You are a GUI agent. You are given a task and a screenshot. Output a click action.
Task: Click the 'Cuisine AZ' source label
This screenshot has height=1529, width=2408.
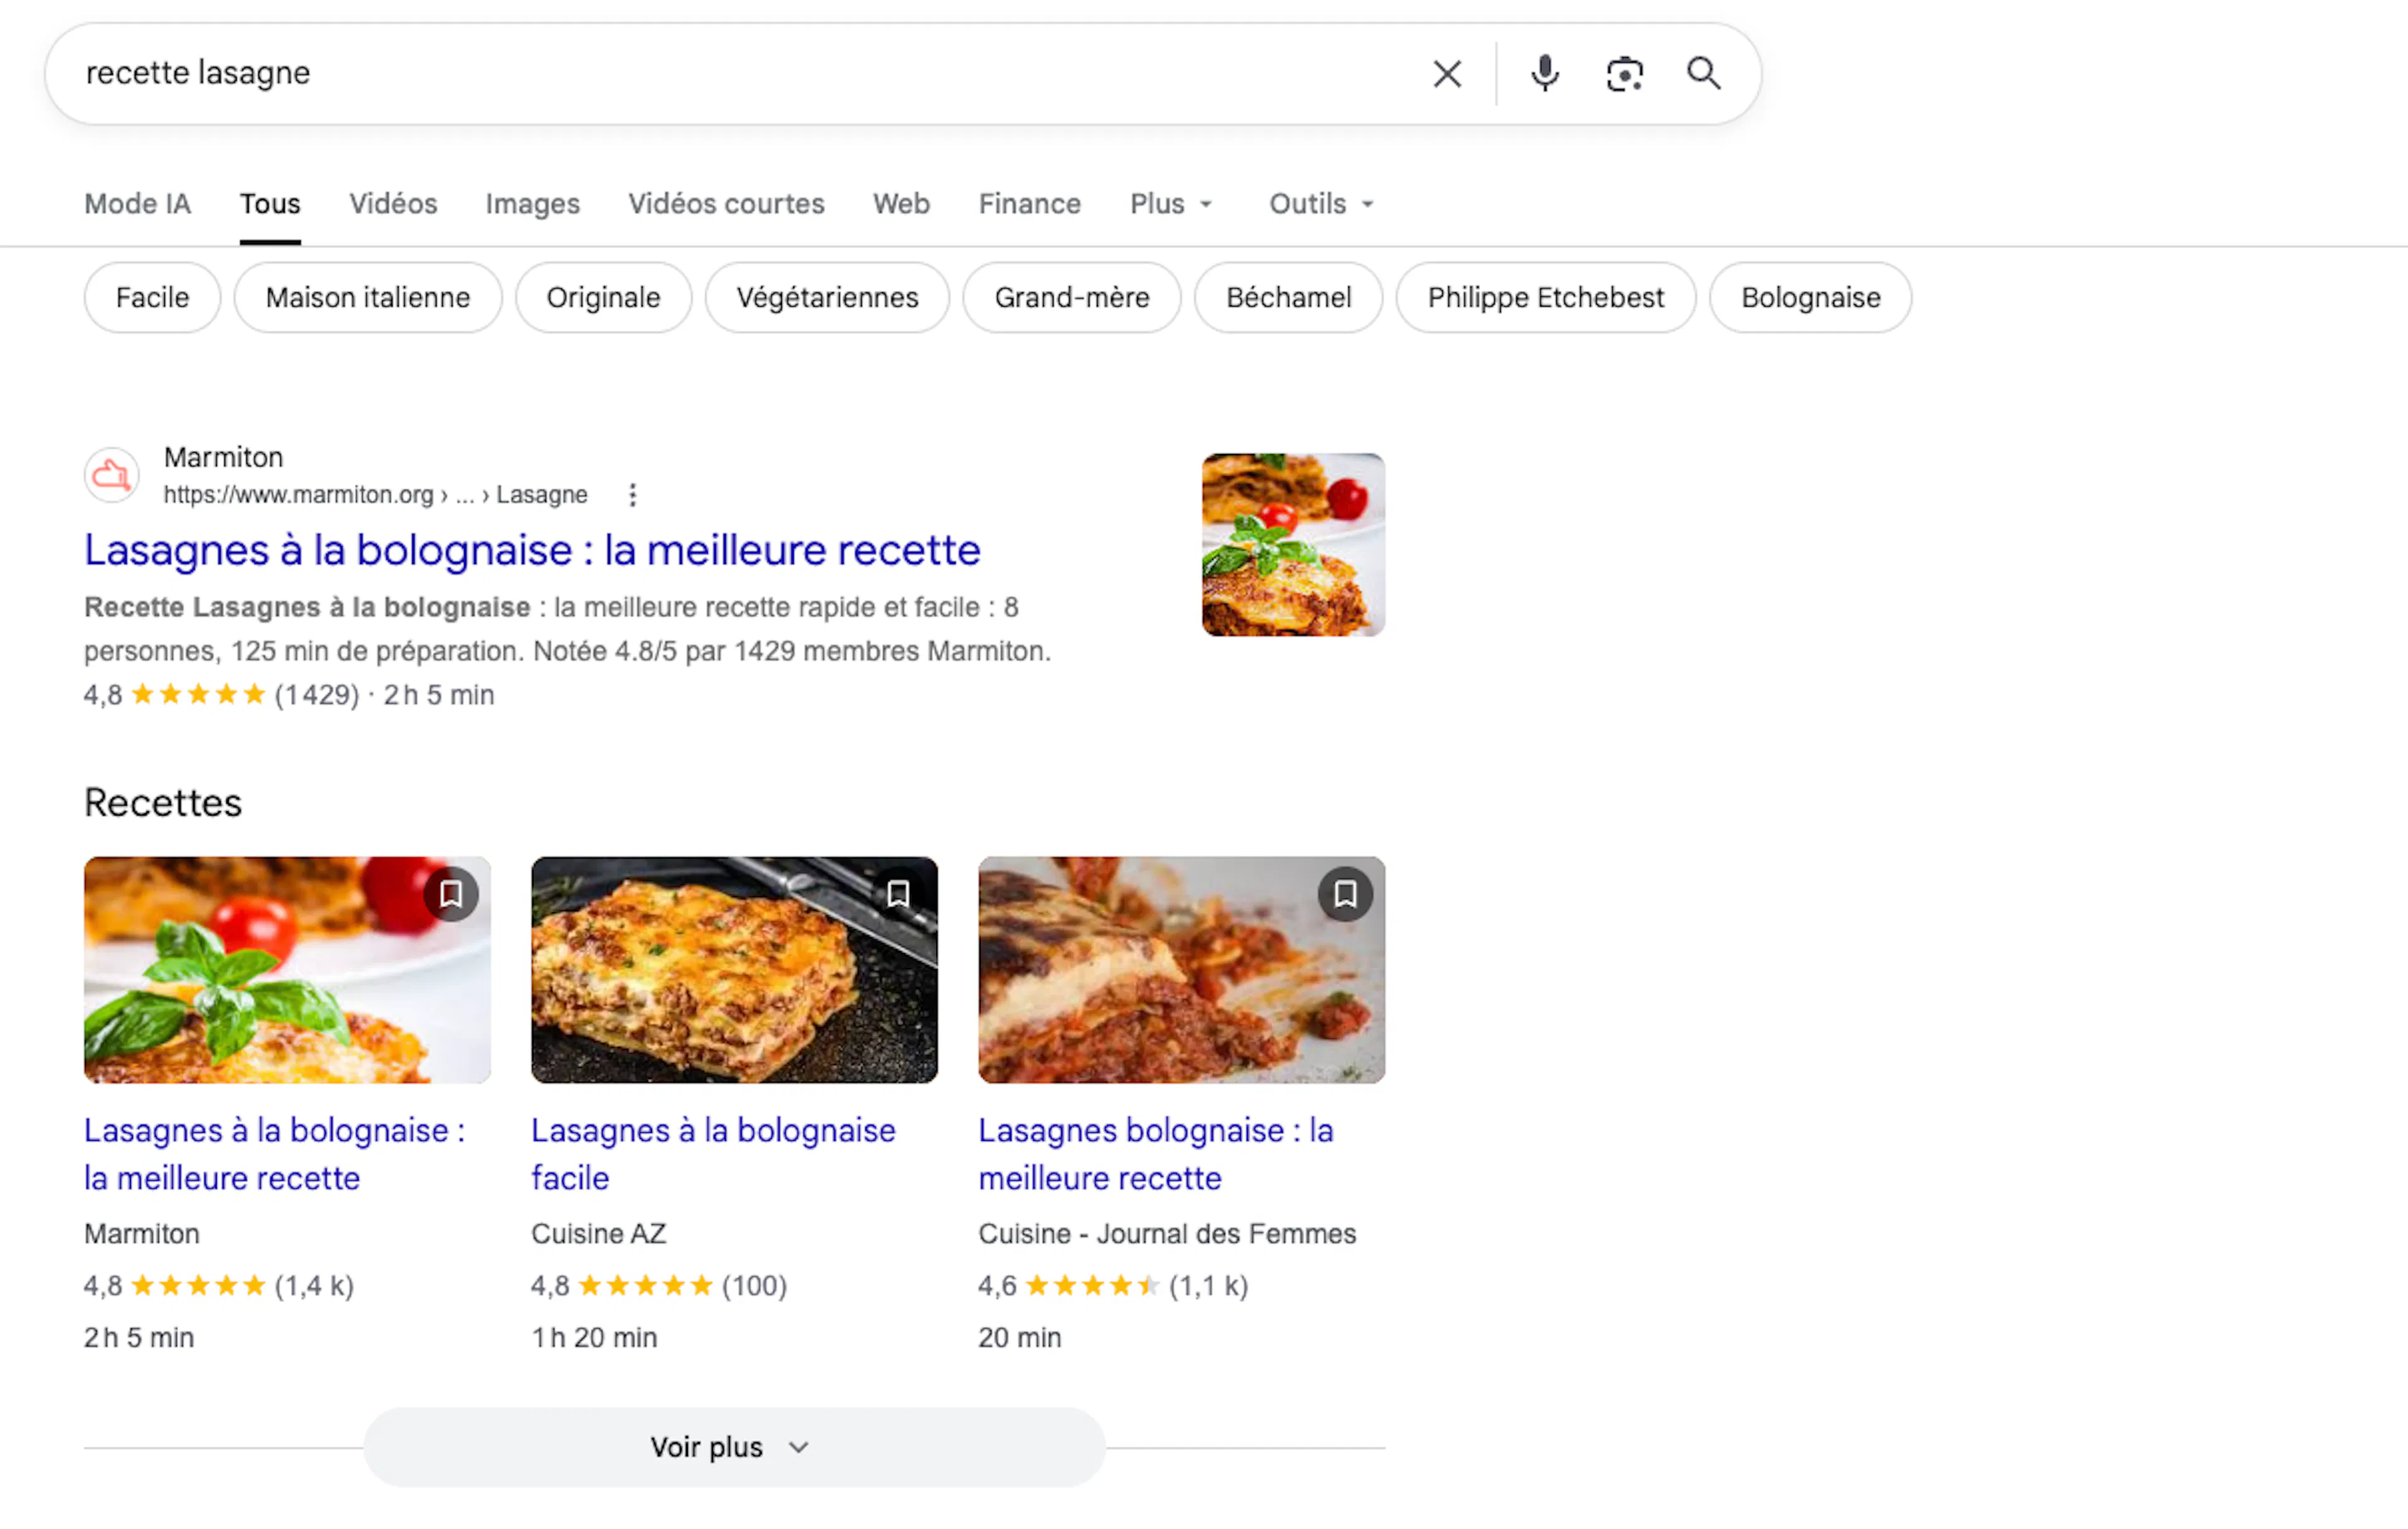pyautogui.click(x=598, y=1234)
